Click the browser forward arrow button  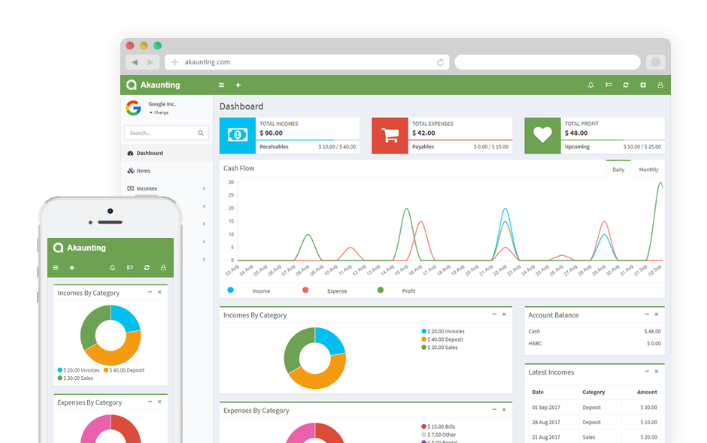pos(151,62)
